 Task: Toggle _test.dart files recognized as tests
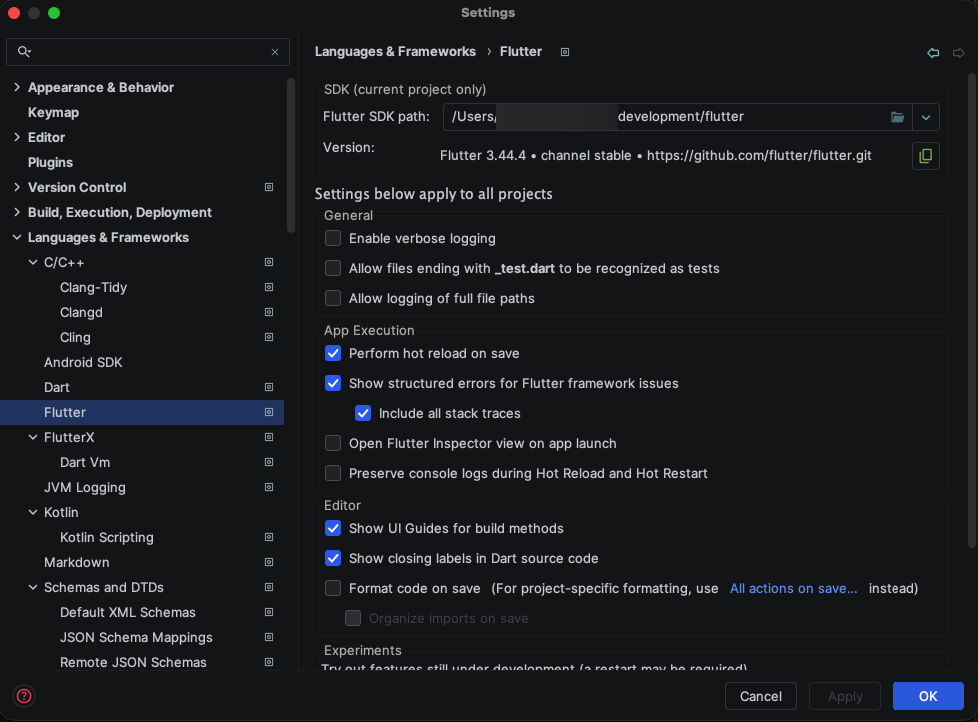(x=333, y=268)
